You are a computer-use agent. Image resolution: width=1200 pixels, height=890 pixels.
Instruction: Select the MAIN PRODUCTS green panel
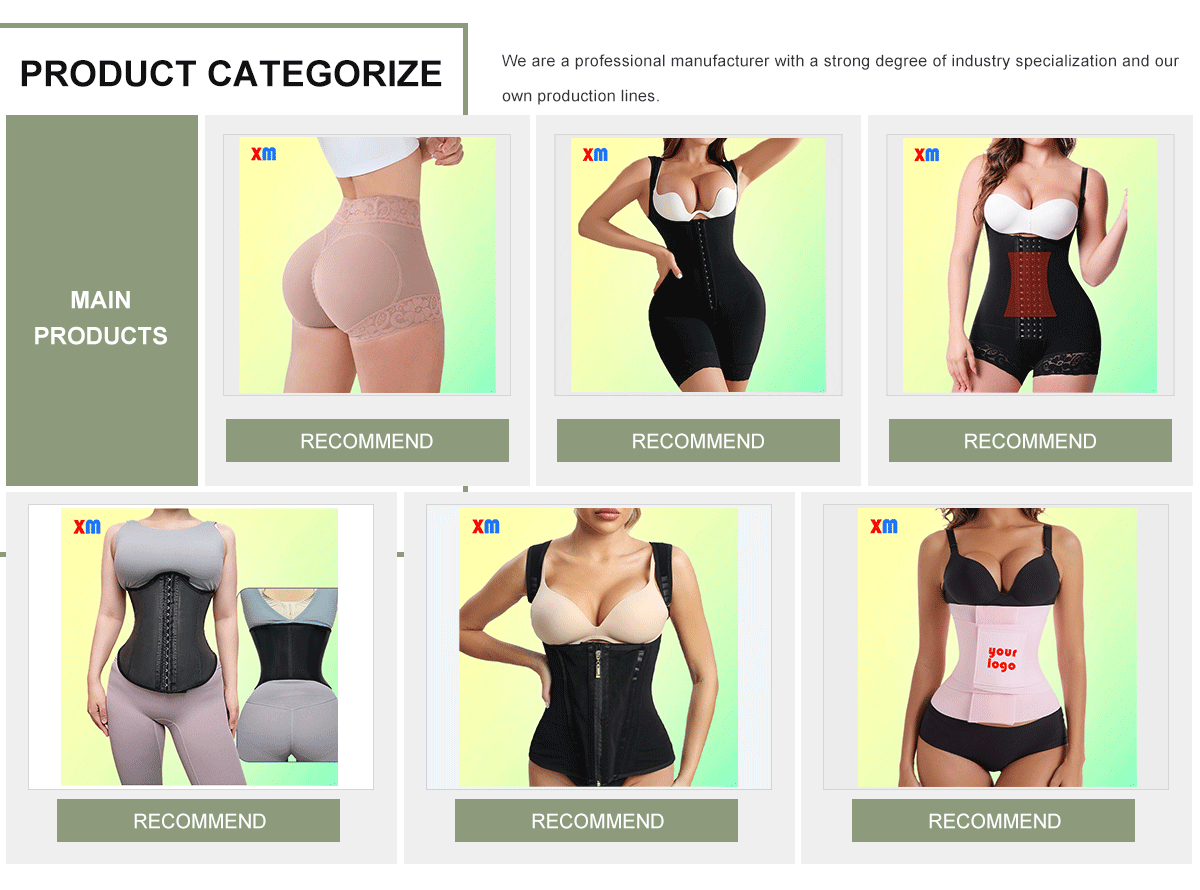point(102,300)
